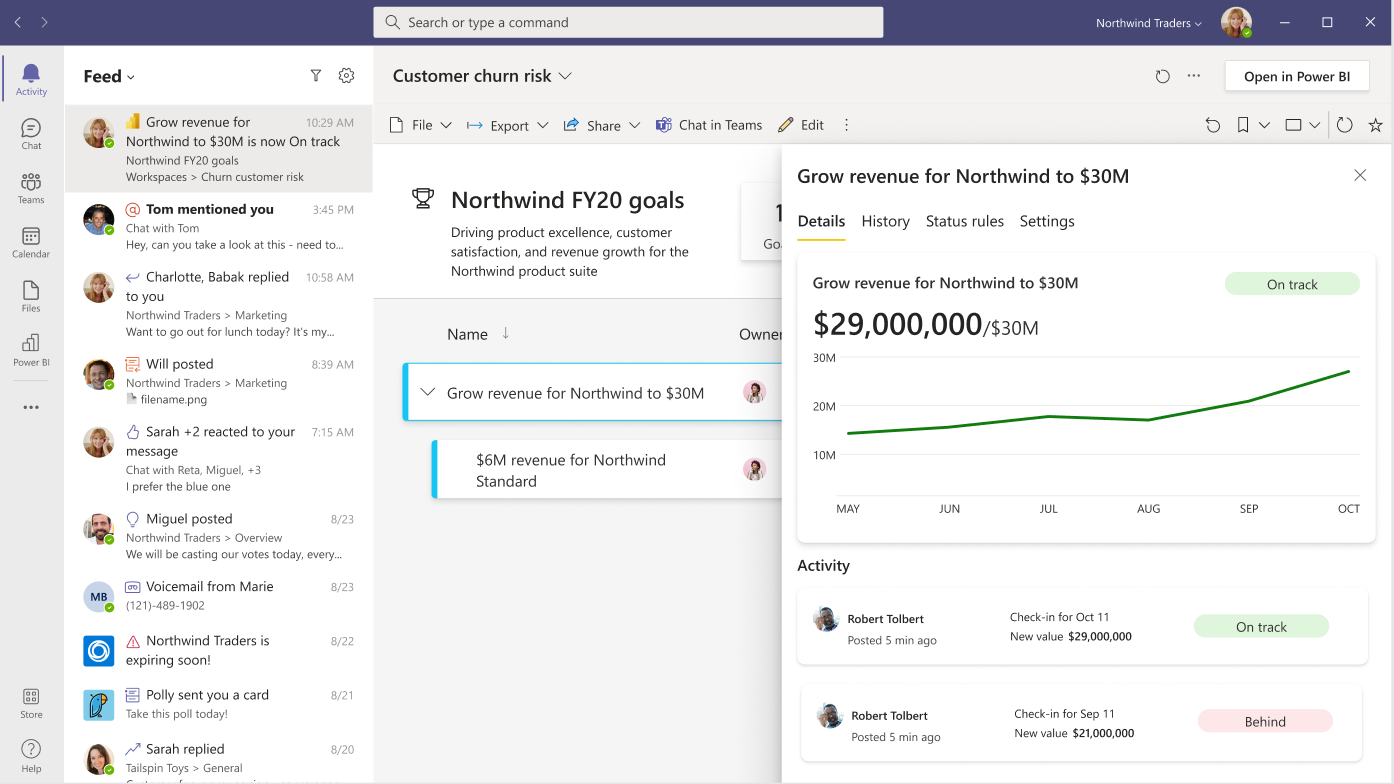Open the Store icon
Screen dimensions: 1394x784
click(x=31, y=703)
